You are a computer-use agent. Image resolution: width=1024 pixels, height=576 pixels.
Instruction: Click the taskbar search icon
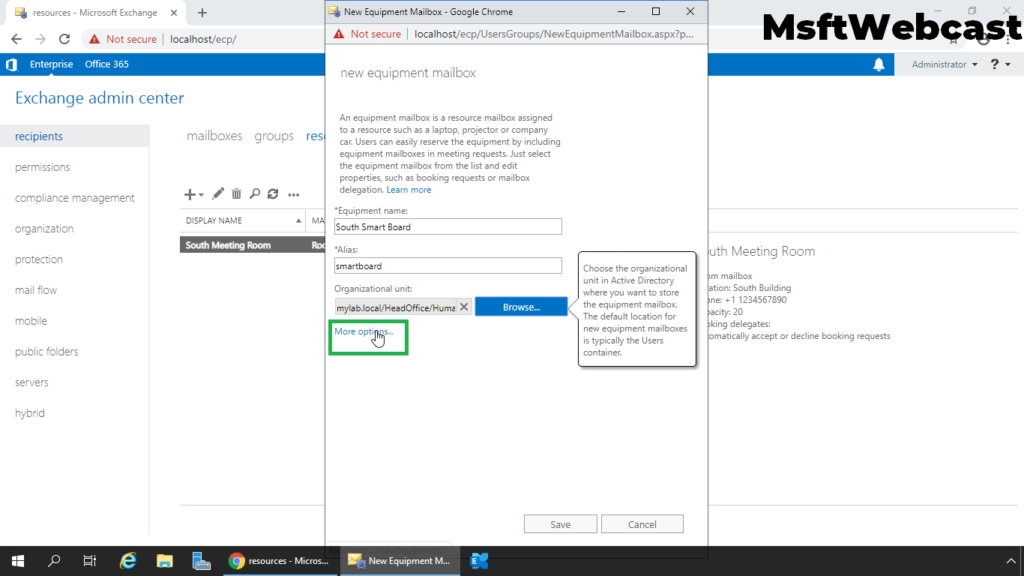[x=54, y=561]
